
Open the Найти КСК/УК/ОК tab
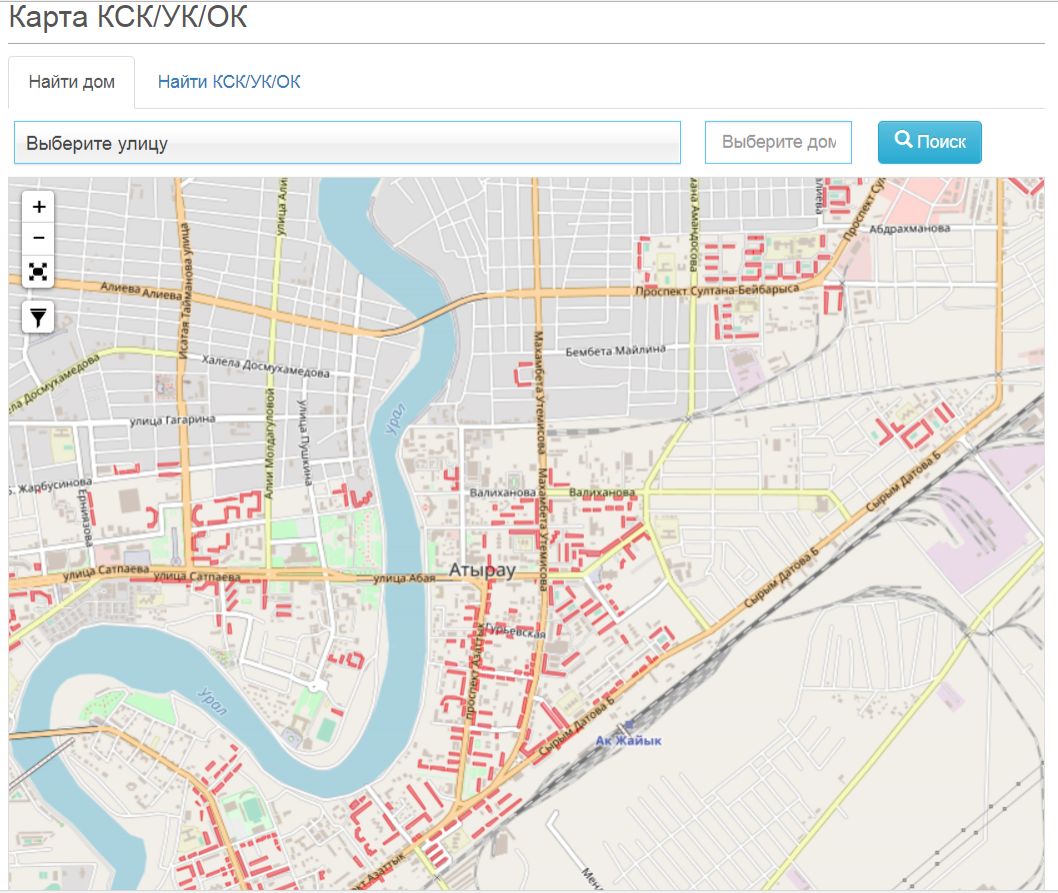coord(229,82)
